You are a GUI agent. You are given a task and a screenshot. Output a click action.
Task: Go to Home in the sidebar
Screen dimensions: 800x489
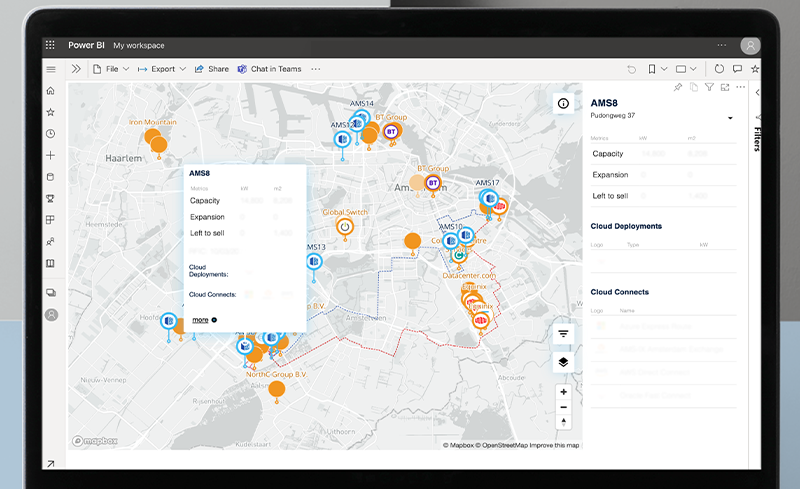click(51, 91)
